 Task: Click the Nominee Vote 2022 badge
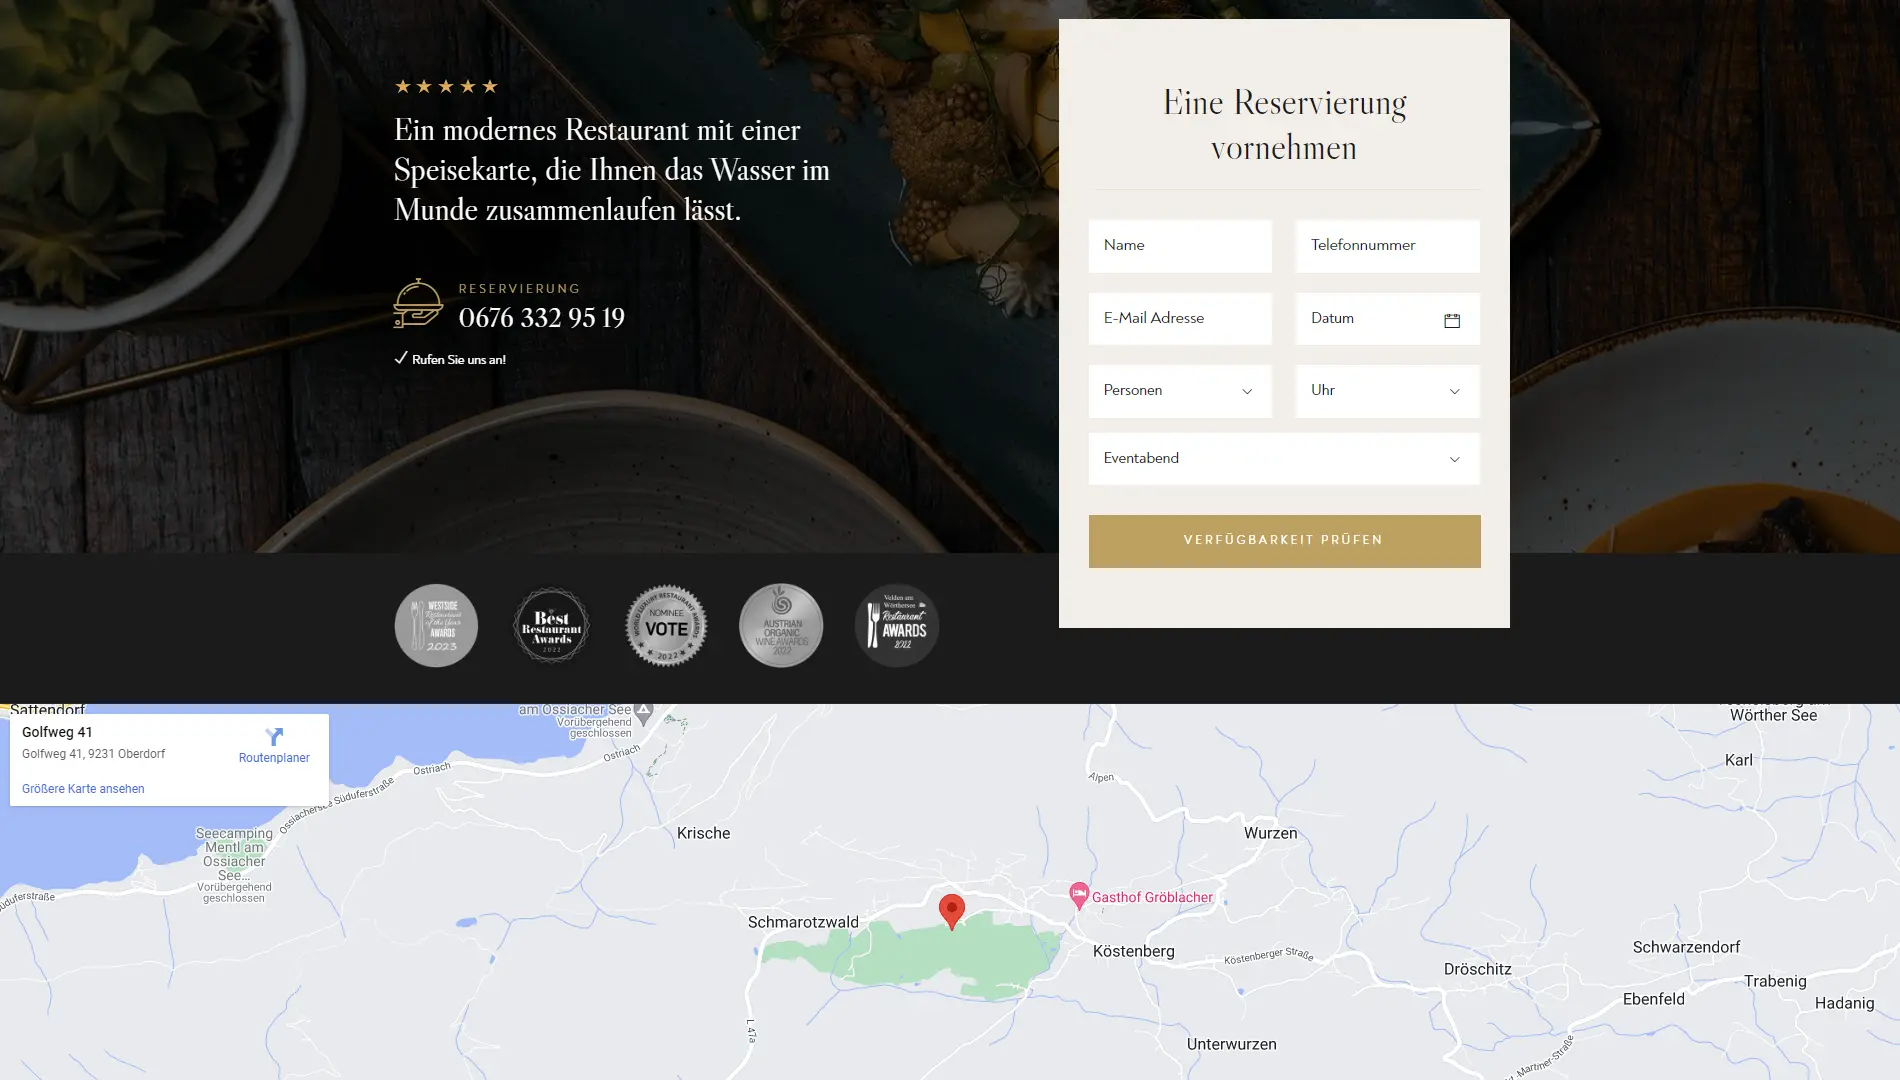point(666,626)
